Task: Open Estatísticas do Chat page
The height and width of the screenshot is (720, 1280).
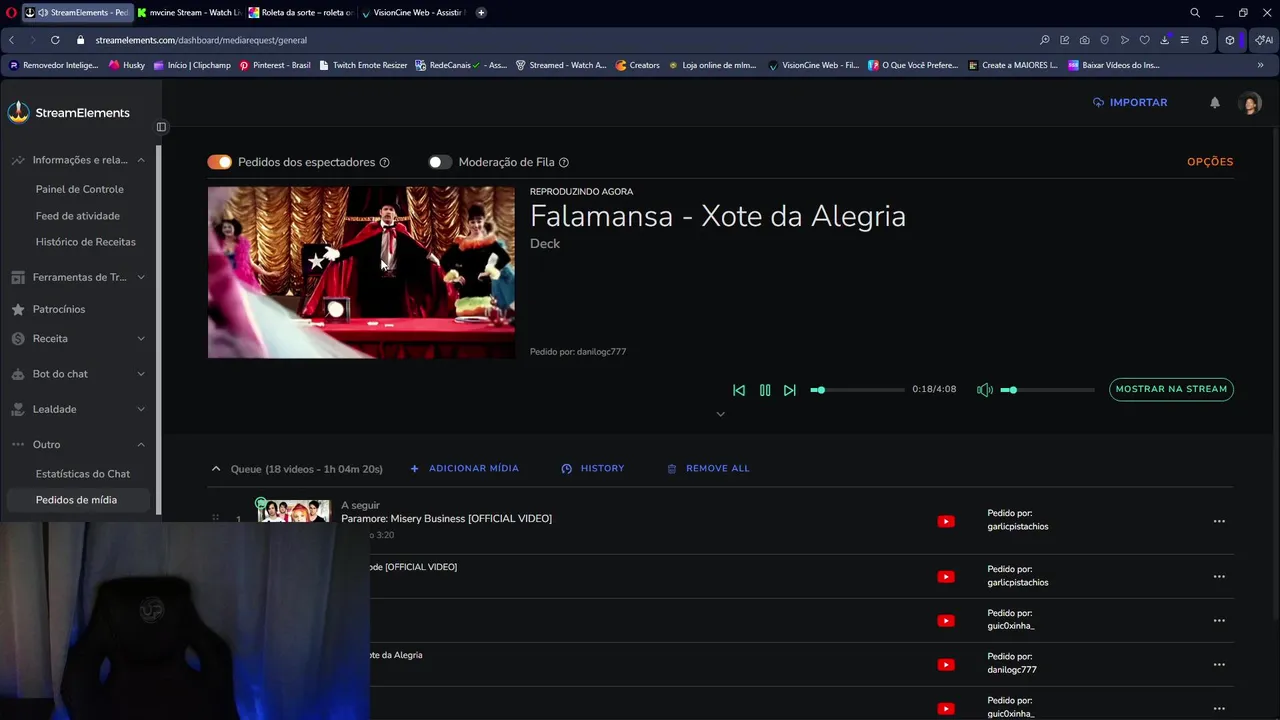Action: 83,474
